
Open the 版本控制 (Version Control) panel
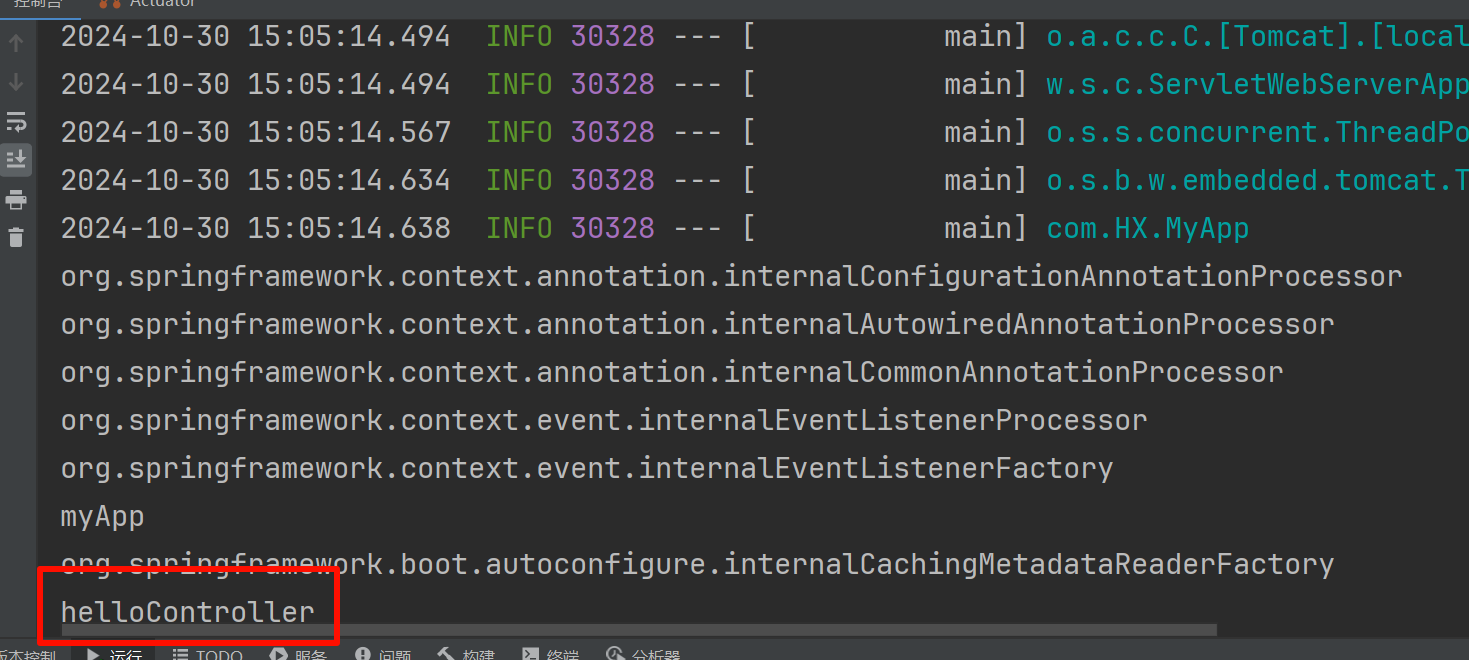coord(28,655)
